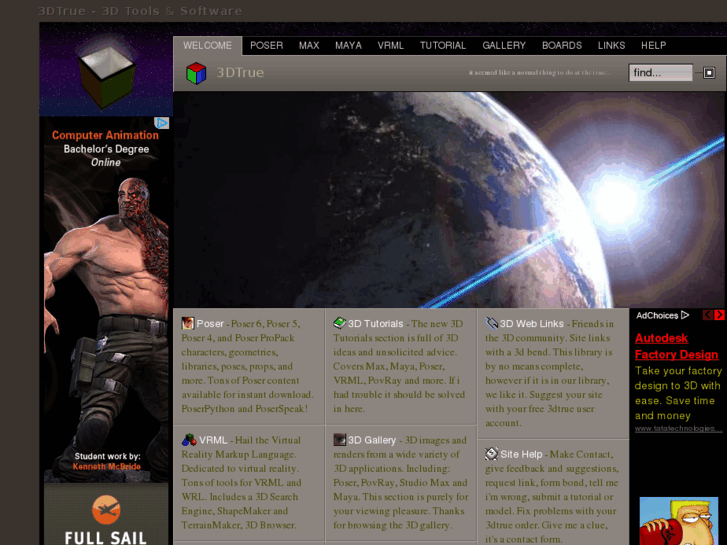Open the 3D Web Links link
The width and height of the screenshot is (727, 545).
(532, 324)
